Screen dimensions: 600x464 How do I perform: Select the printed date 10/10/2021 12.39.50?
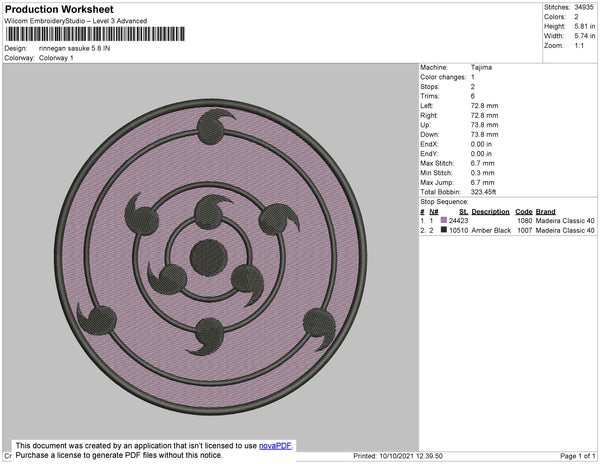pyautogui.click(x=411, y=456)
